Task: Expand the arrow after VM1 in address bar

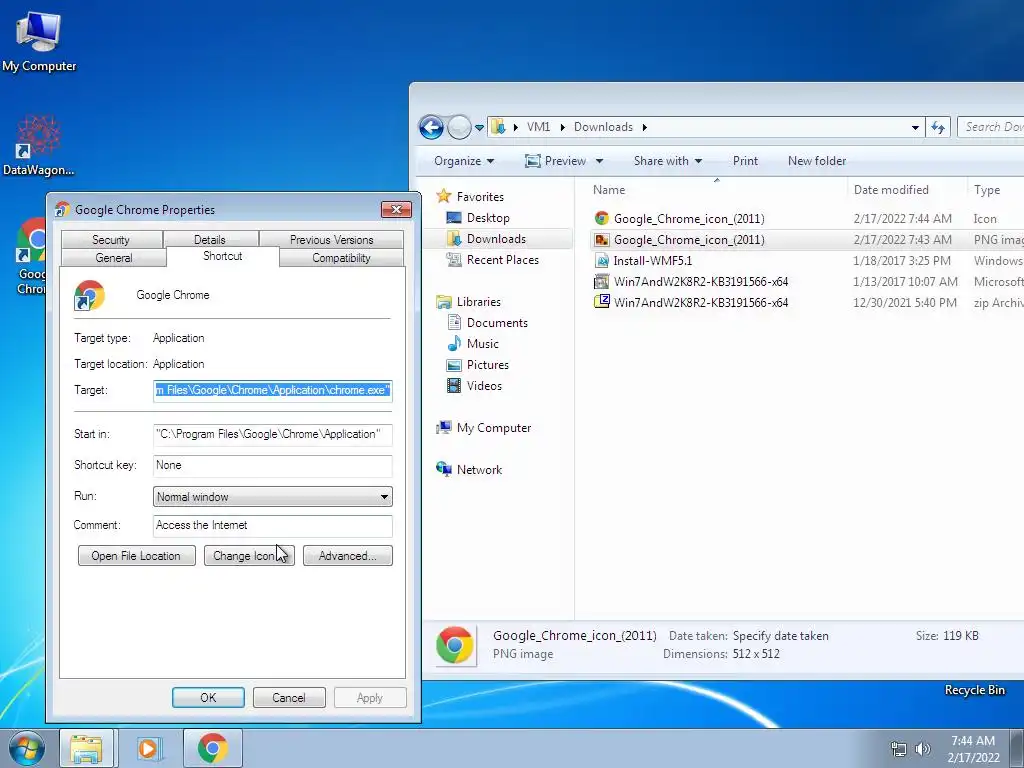Action: tap(562, 127)
